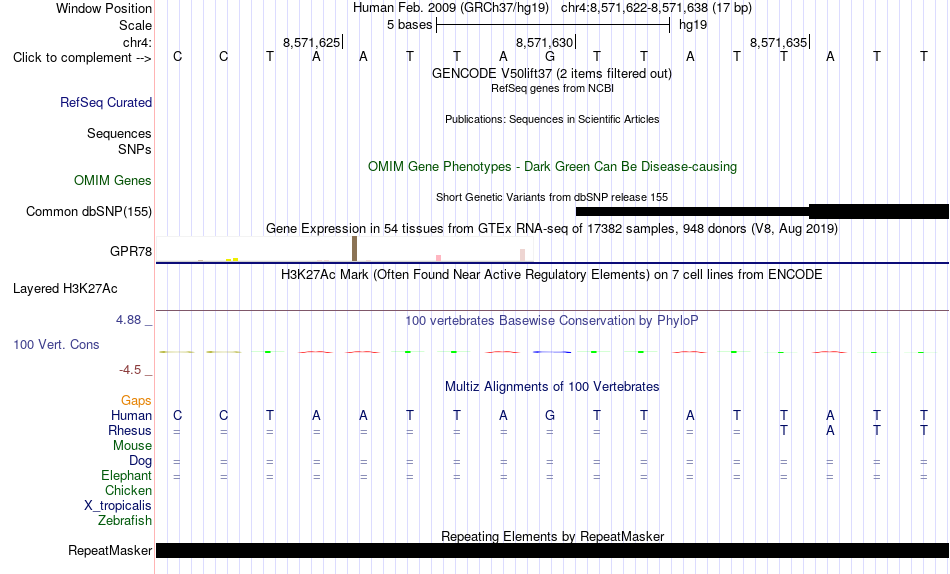The image size is (950, 574).
Task: Click the chr4: base position label
Action: (137, 42)
